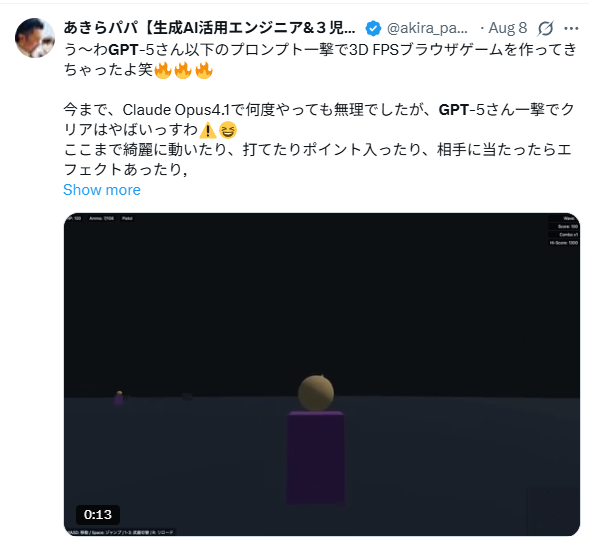Click the Pistol weapon label in HUD

tap(127, 218)
